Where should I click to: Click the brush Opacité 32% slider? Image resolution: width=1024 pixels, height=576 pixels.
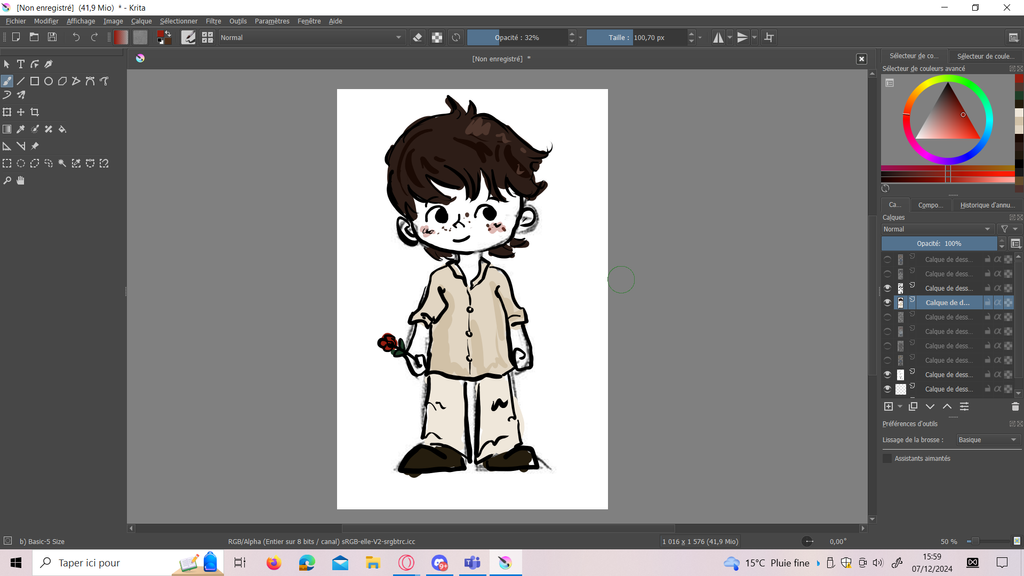pyautogui.click(x=517, y=37)
